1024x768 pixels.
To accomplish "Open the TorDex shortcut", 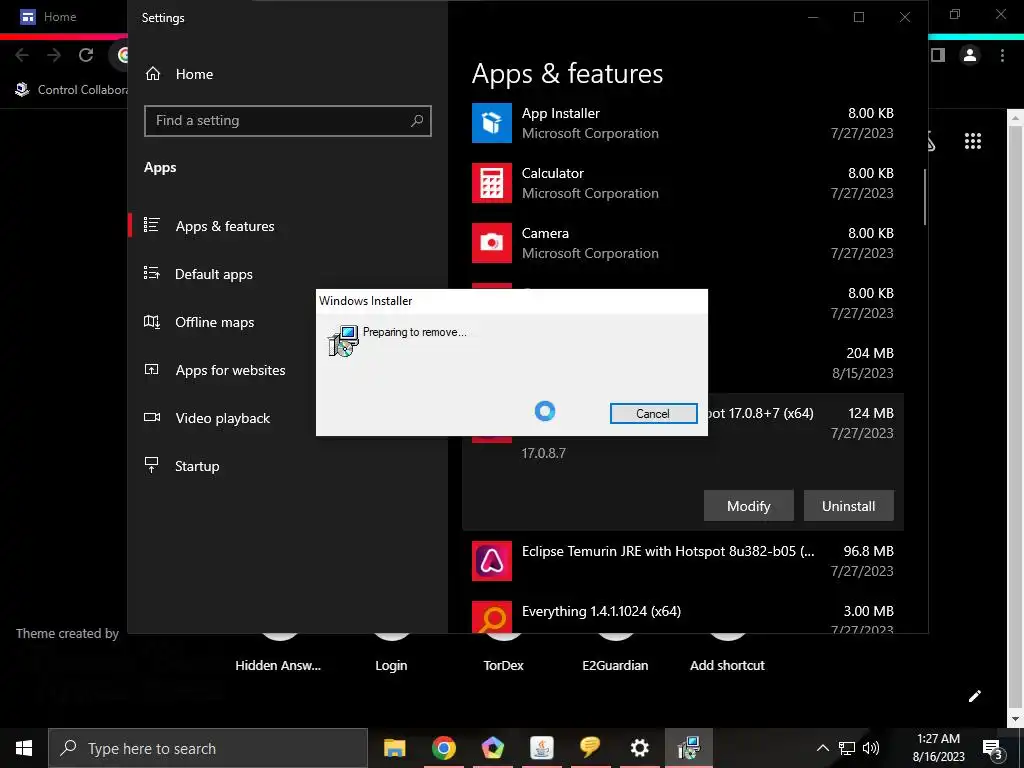I will pos(504,665).
